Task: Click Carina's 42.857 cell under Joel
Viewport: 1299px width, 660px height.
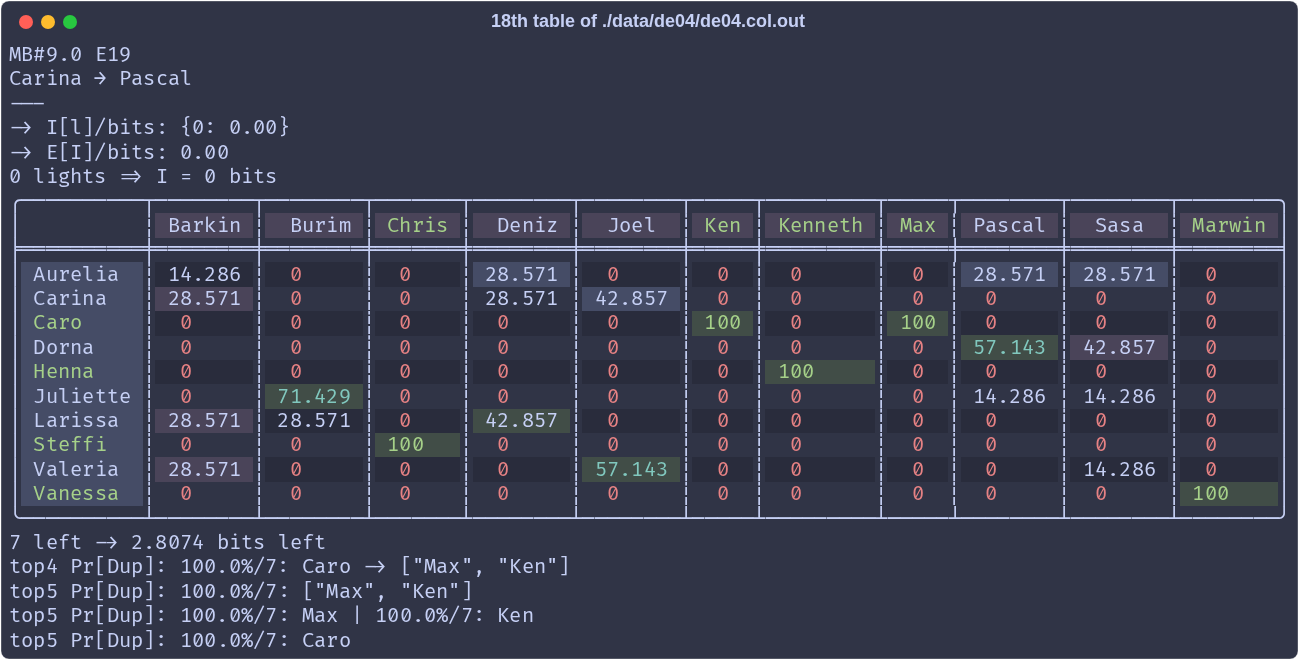Action: click(631, 298)
